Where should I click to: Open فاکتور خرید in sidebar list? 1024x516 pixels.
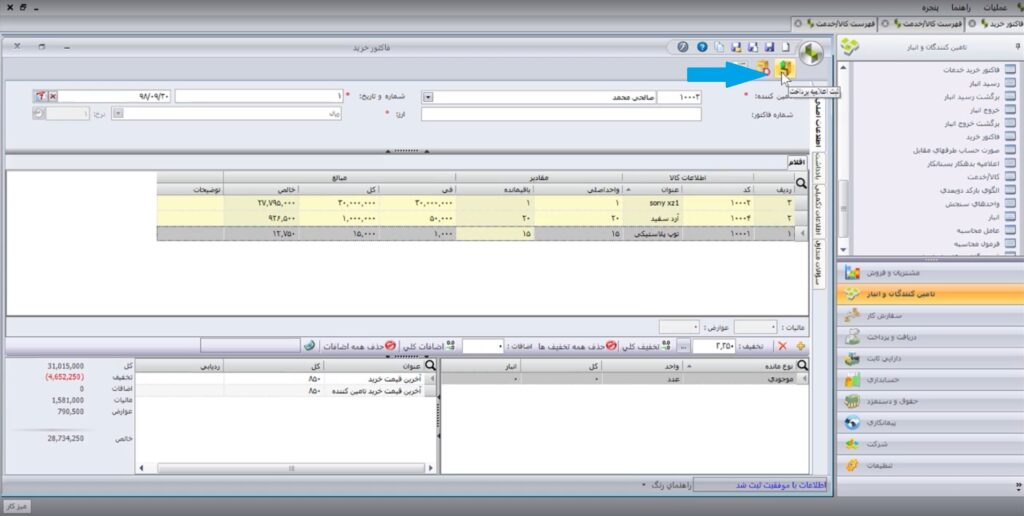pyautogui.click(x=982, y=137)
